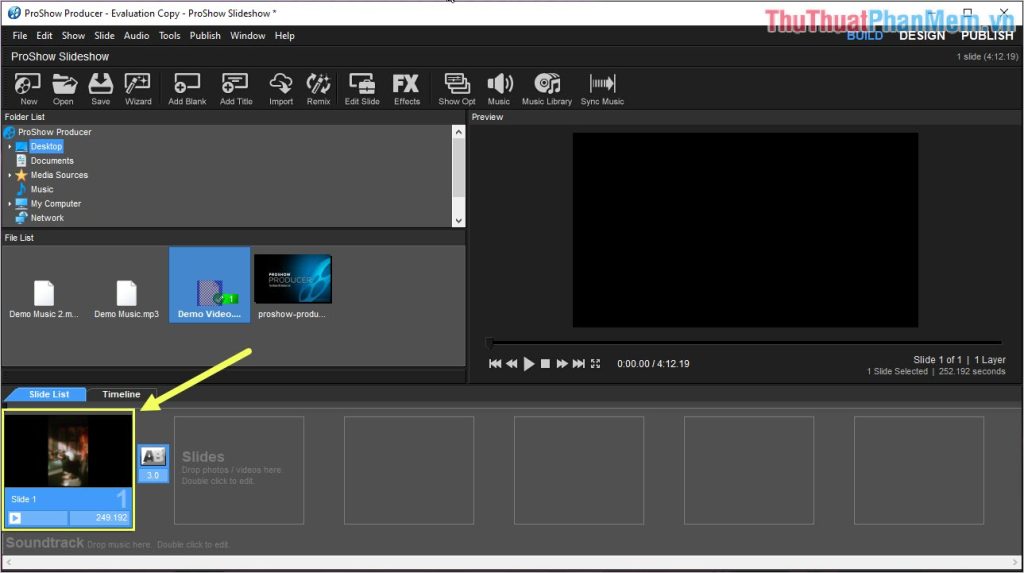Switch to the Timeline tab
This screenshot has width=1024, height=573.
(121, 395)
